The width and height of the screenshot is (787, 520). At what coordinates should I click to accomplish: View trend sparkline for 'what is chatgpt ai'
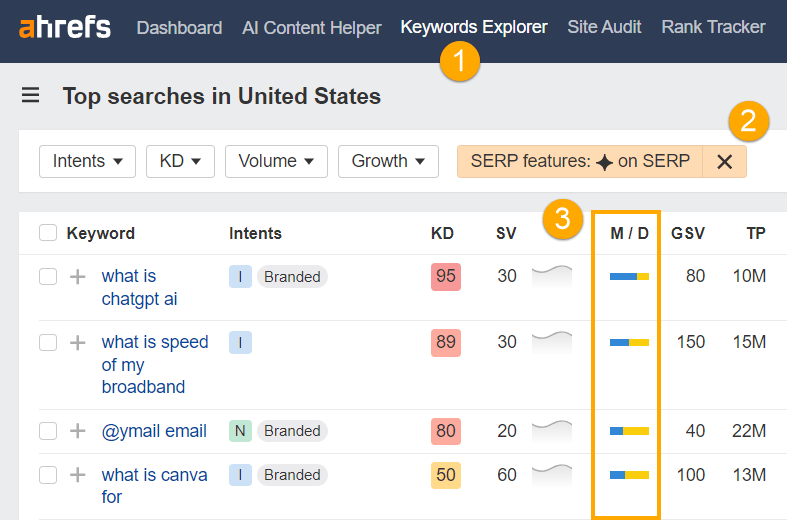click(x=552, y=275)
